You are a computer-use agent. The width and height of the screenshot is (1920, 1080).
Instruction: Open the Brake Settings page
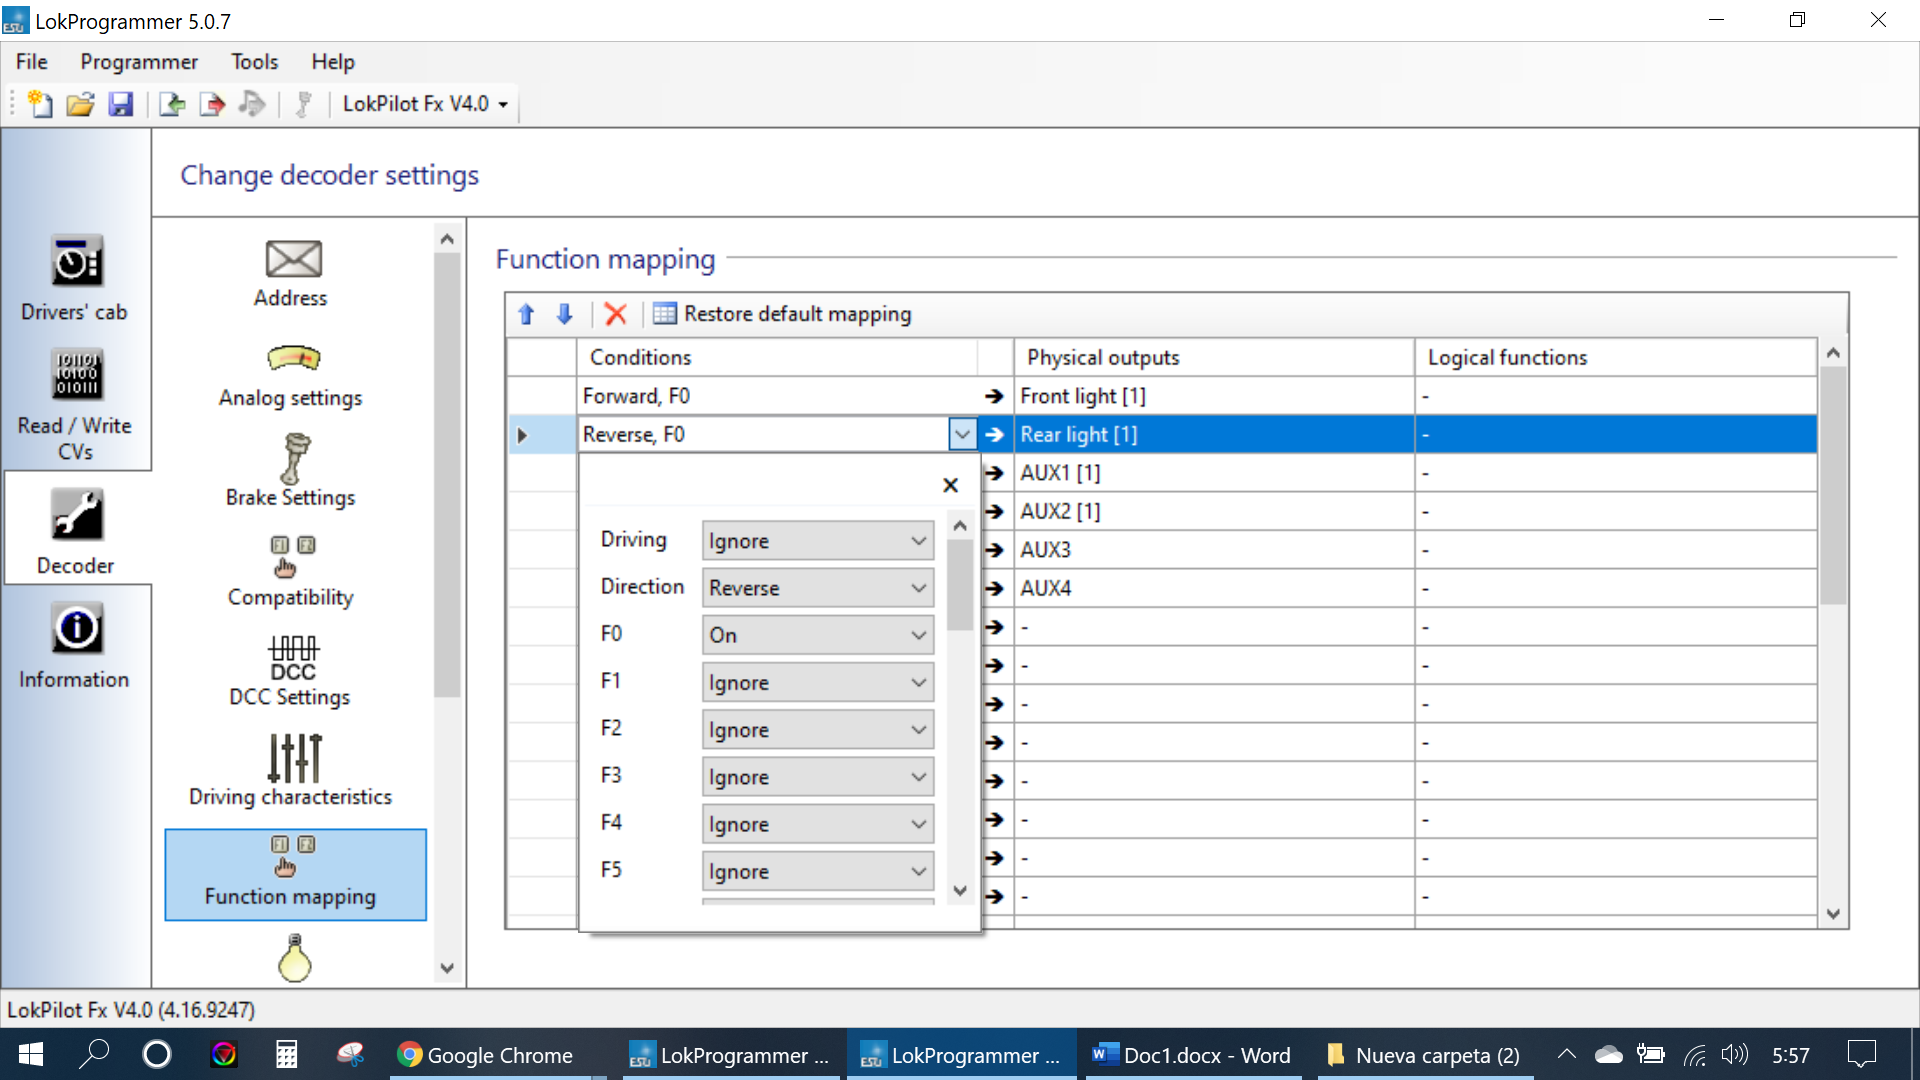point(291,471)
